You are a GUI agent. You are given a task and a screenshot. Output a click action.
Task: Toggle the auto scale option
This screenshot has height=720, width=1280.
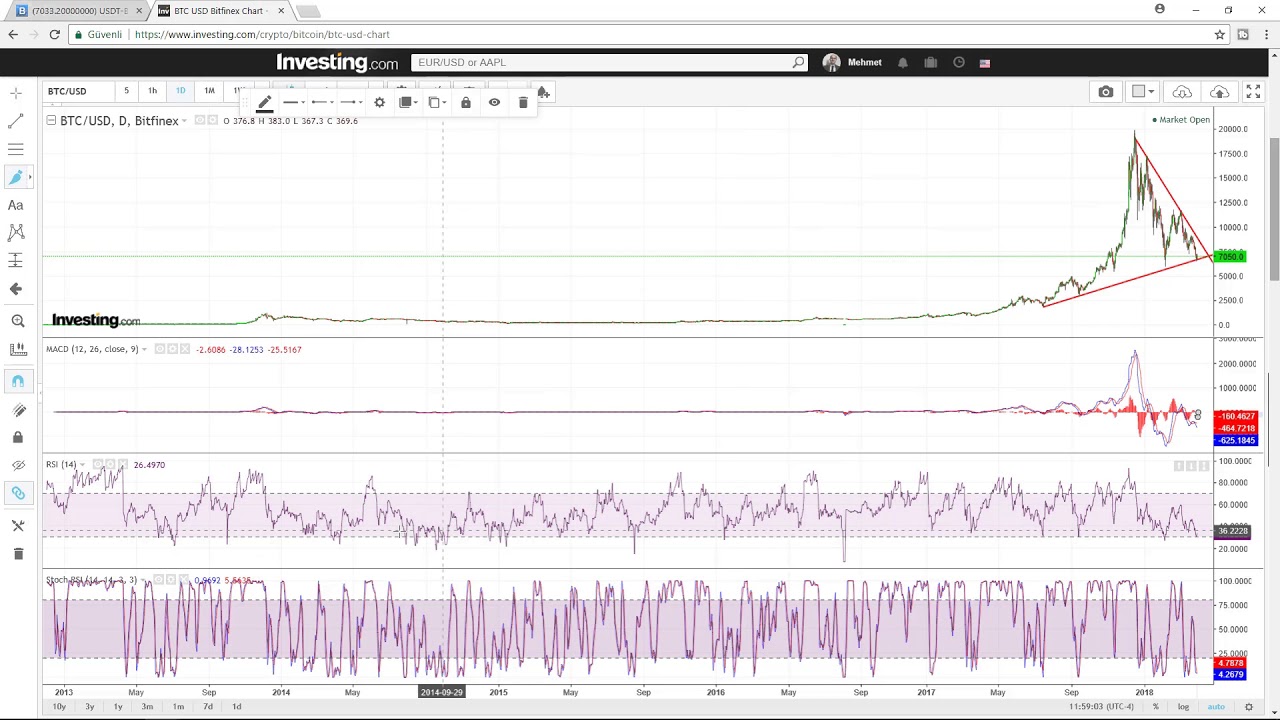pyautogui.click(x=1216, y=707)
